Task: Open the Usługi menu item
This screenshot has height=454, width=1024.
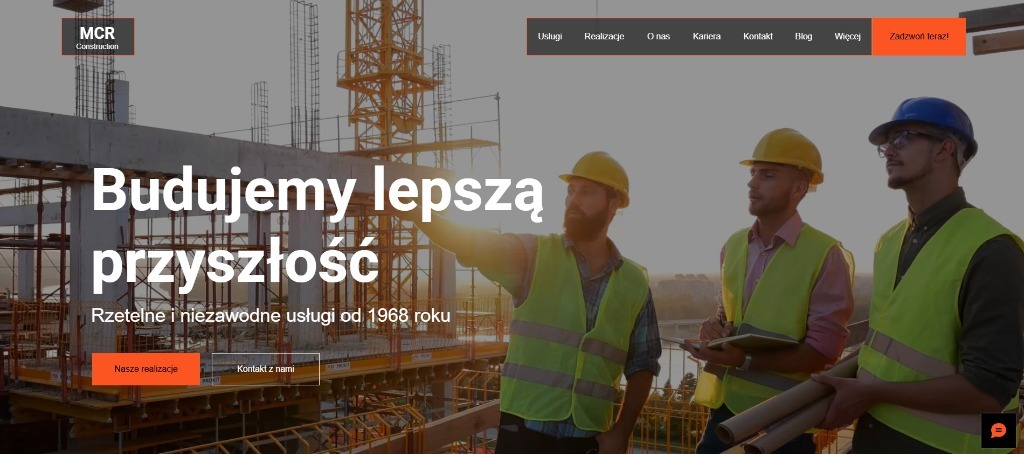Action: 550,37
